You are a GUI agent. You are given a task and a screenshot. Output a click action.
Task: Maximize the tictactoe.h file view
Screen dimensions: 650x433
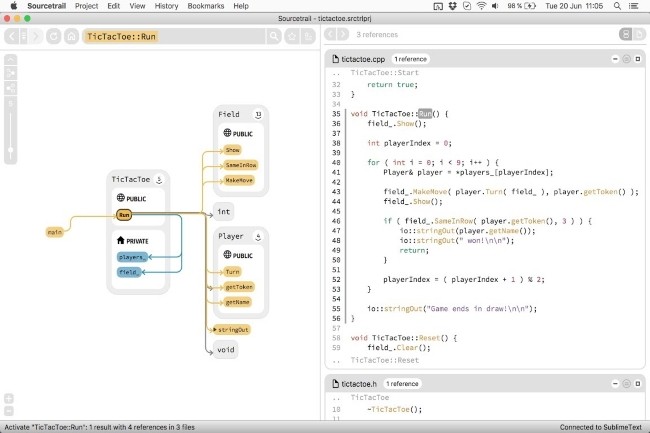pos(638,384)
